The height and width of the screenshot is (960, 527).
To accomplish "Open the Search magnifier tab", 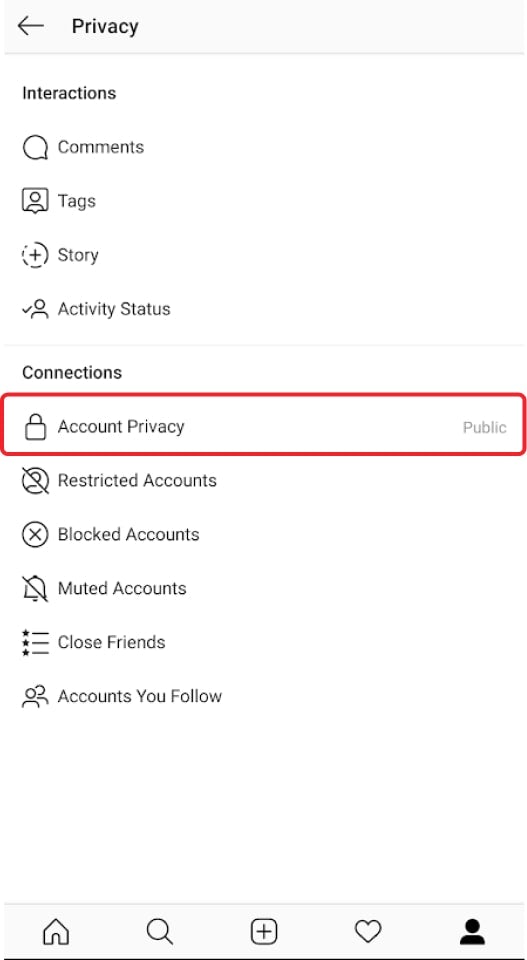I will point(160,932).
